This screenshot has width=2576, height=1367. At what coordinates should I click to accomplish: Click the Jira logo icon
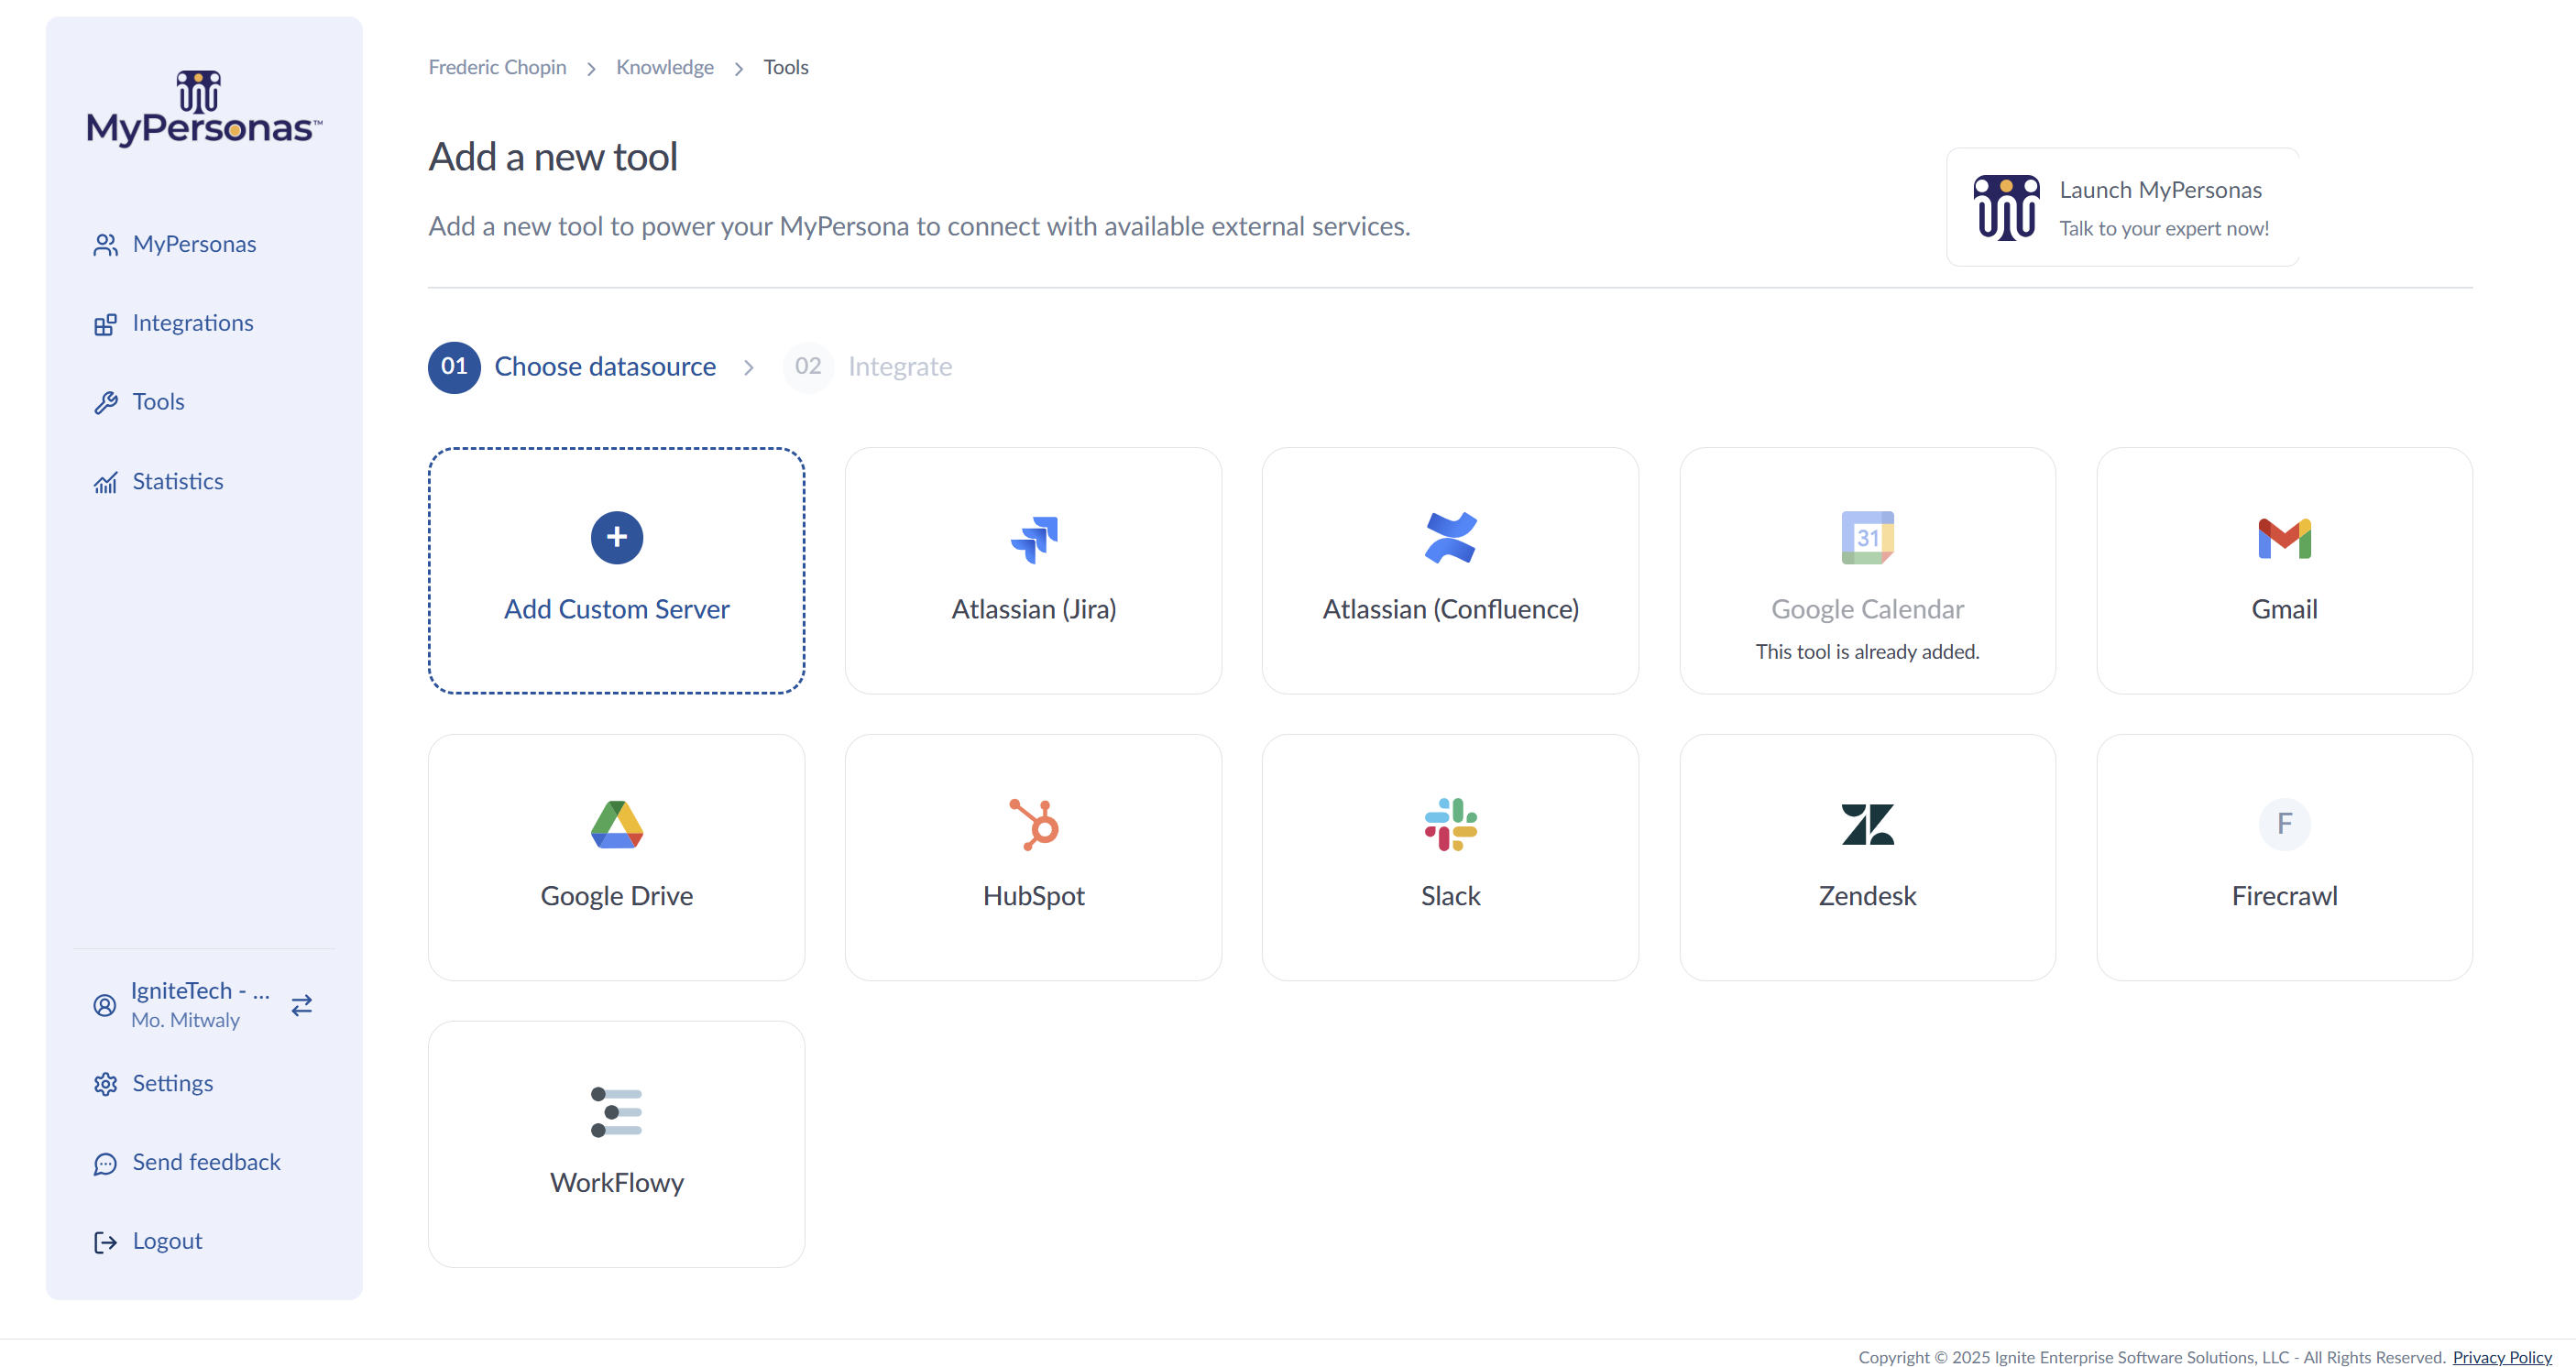pos(1034,539)
